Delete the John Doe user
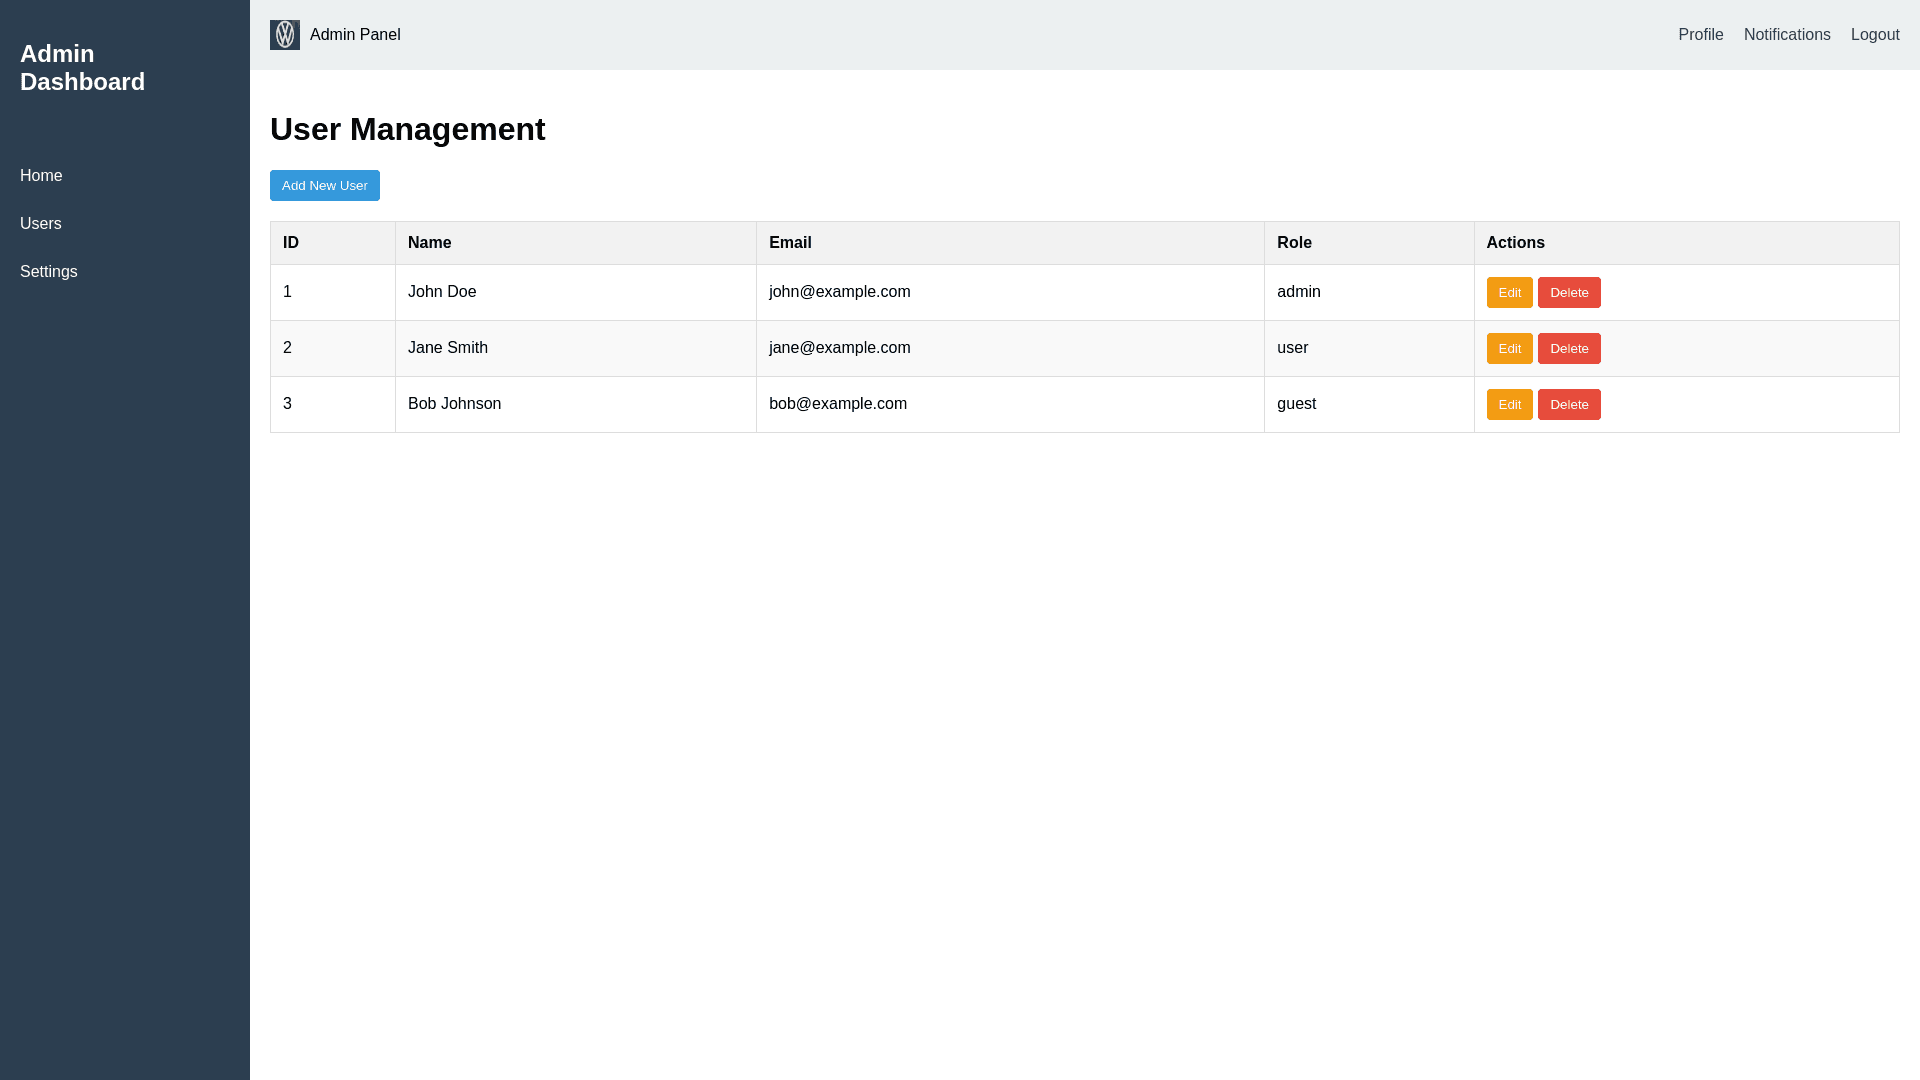1920x1080 pixels. point(1568,293)
